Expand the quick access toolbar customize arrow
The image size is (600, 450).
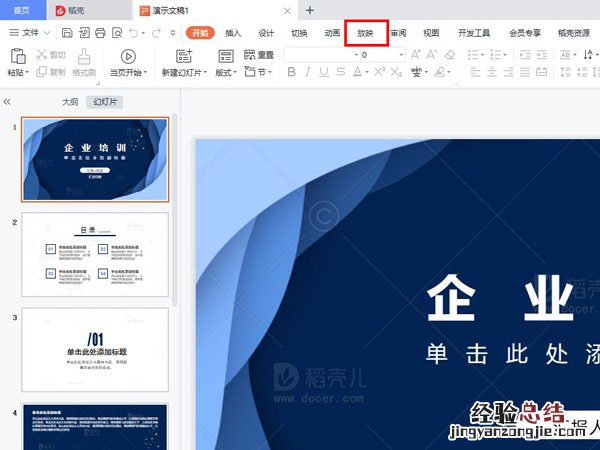click(x=173, y=33)
